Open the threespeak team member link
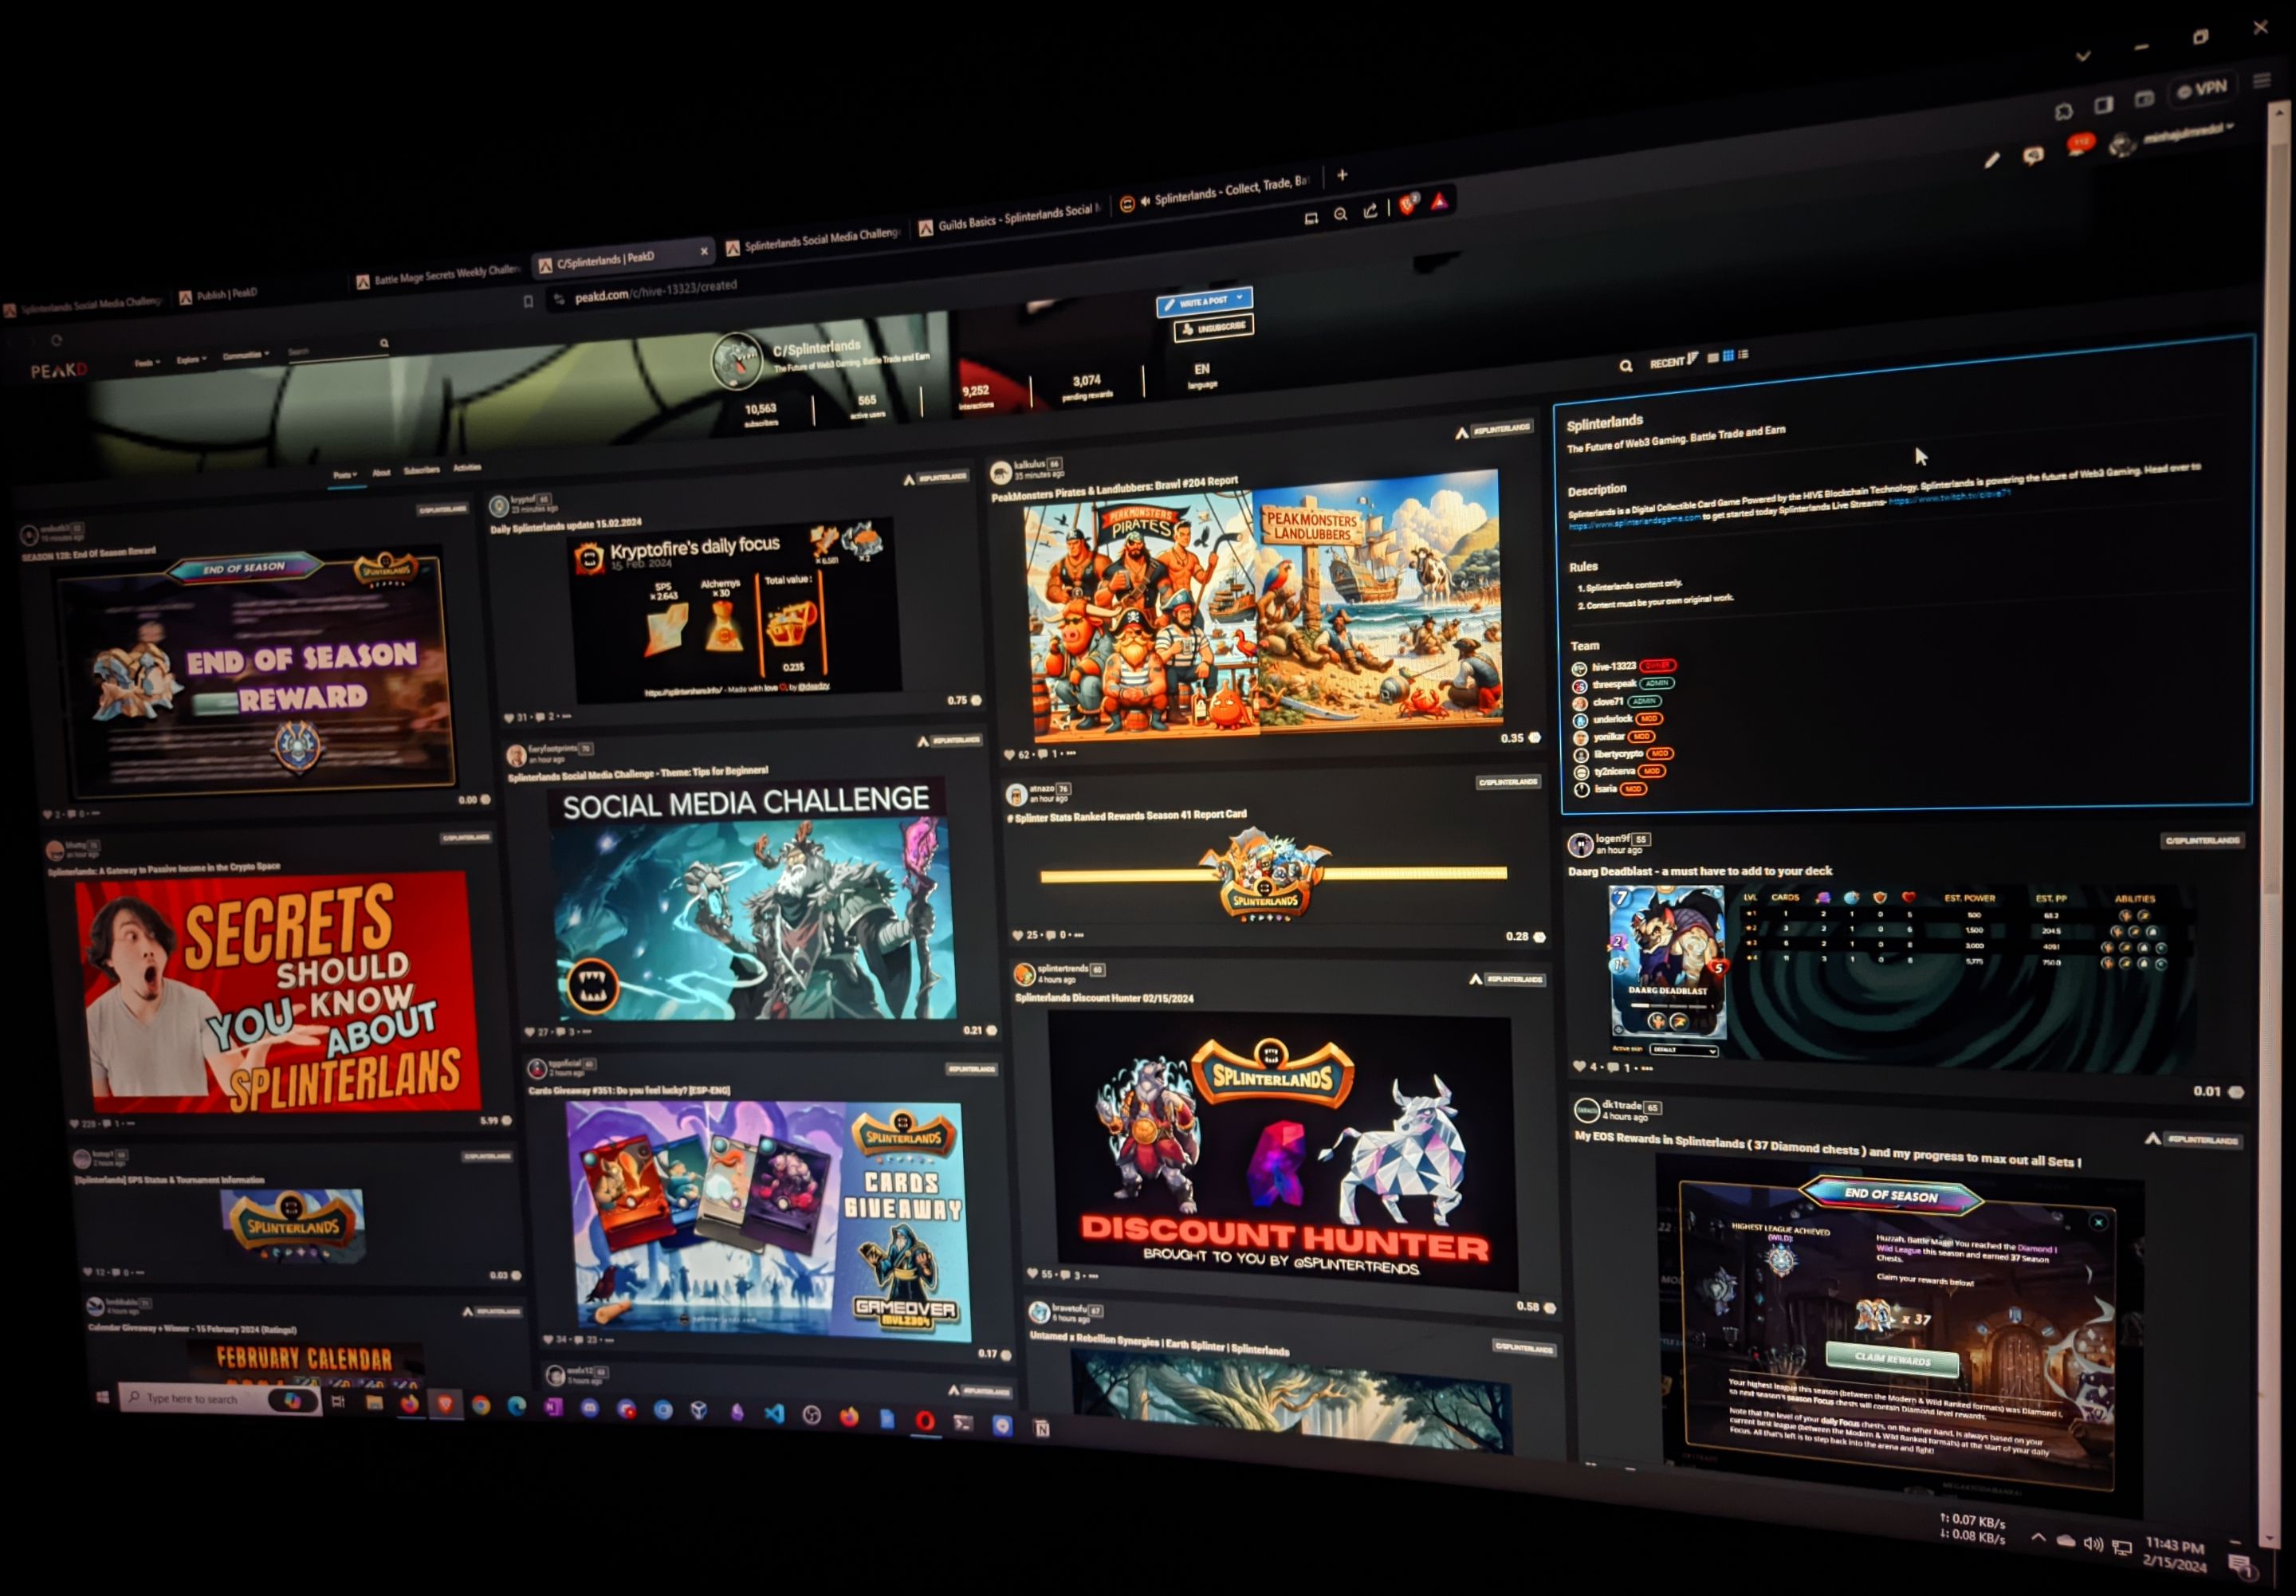Screen dimensions: 2296x1596 click(x=1614, y=684)
